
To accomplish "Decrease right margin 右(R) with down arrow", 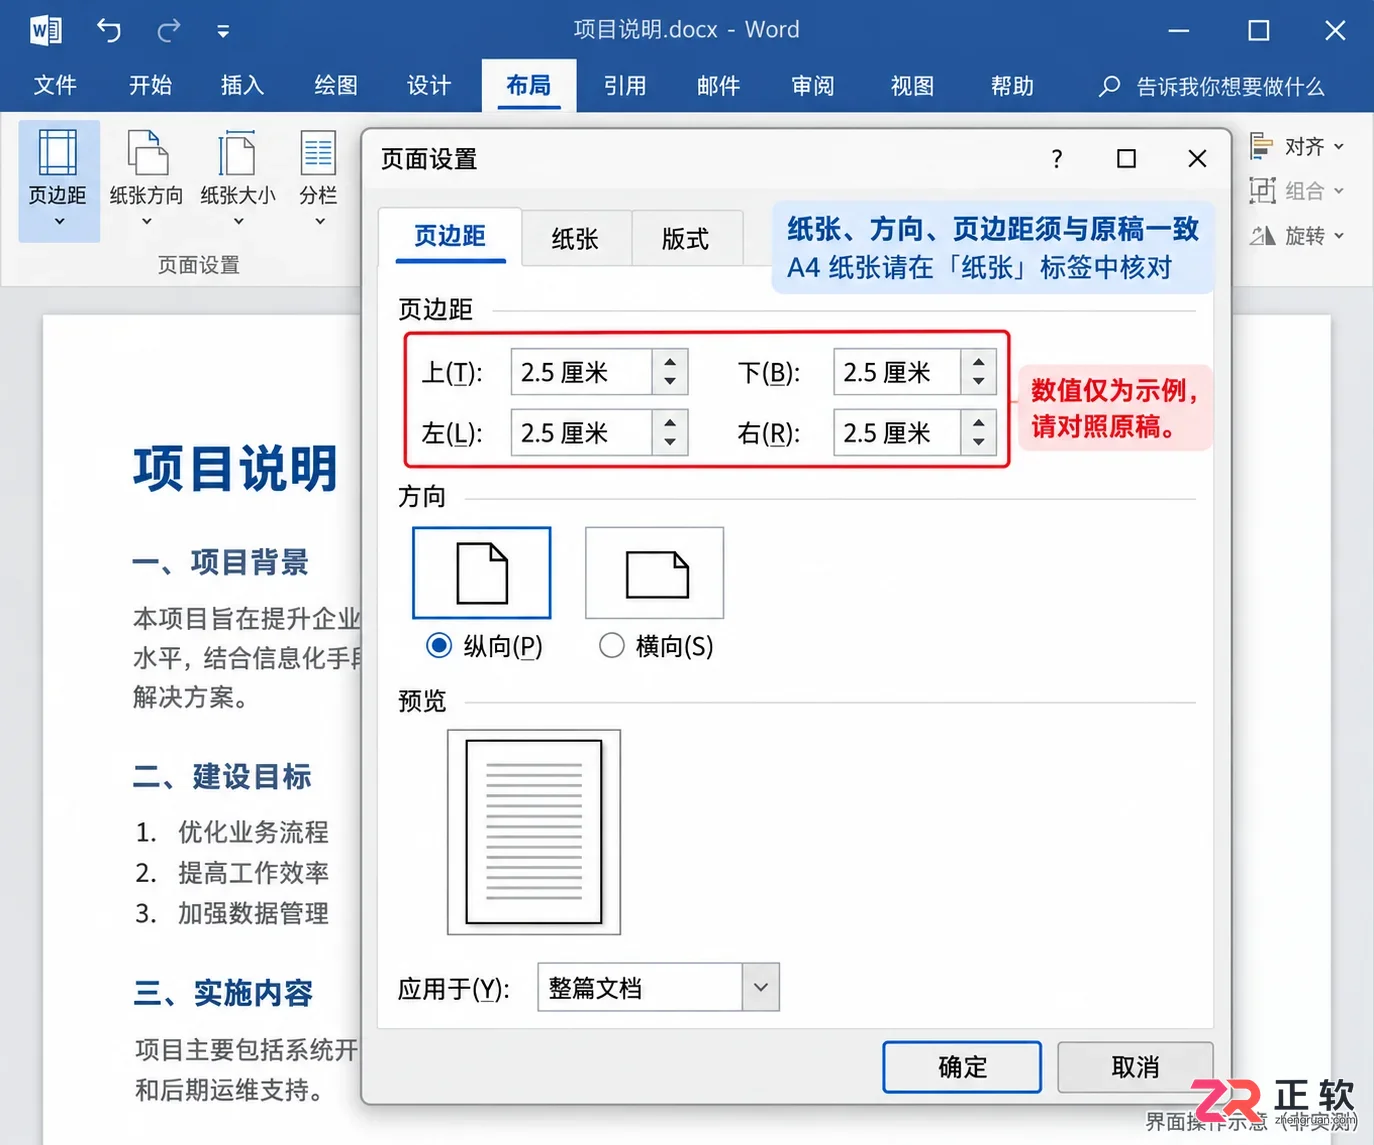I will click(979, 443).
